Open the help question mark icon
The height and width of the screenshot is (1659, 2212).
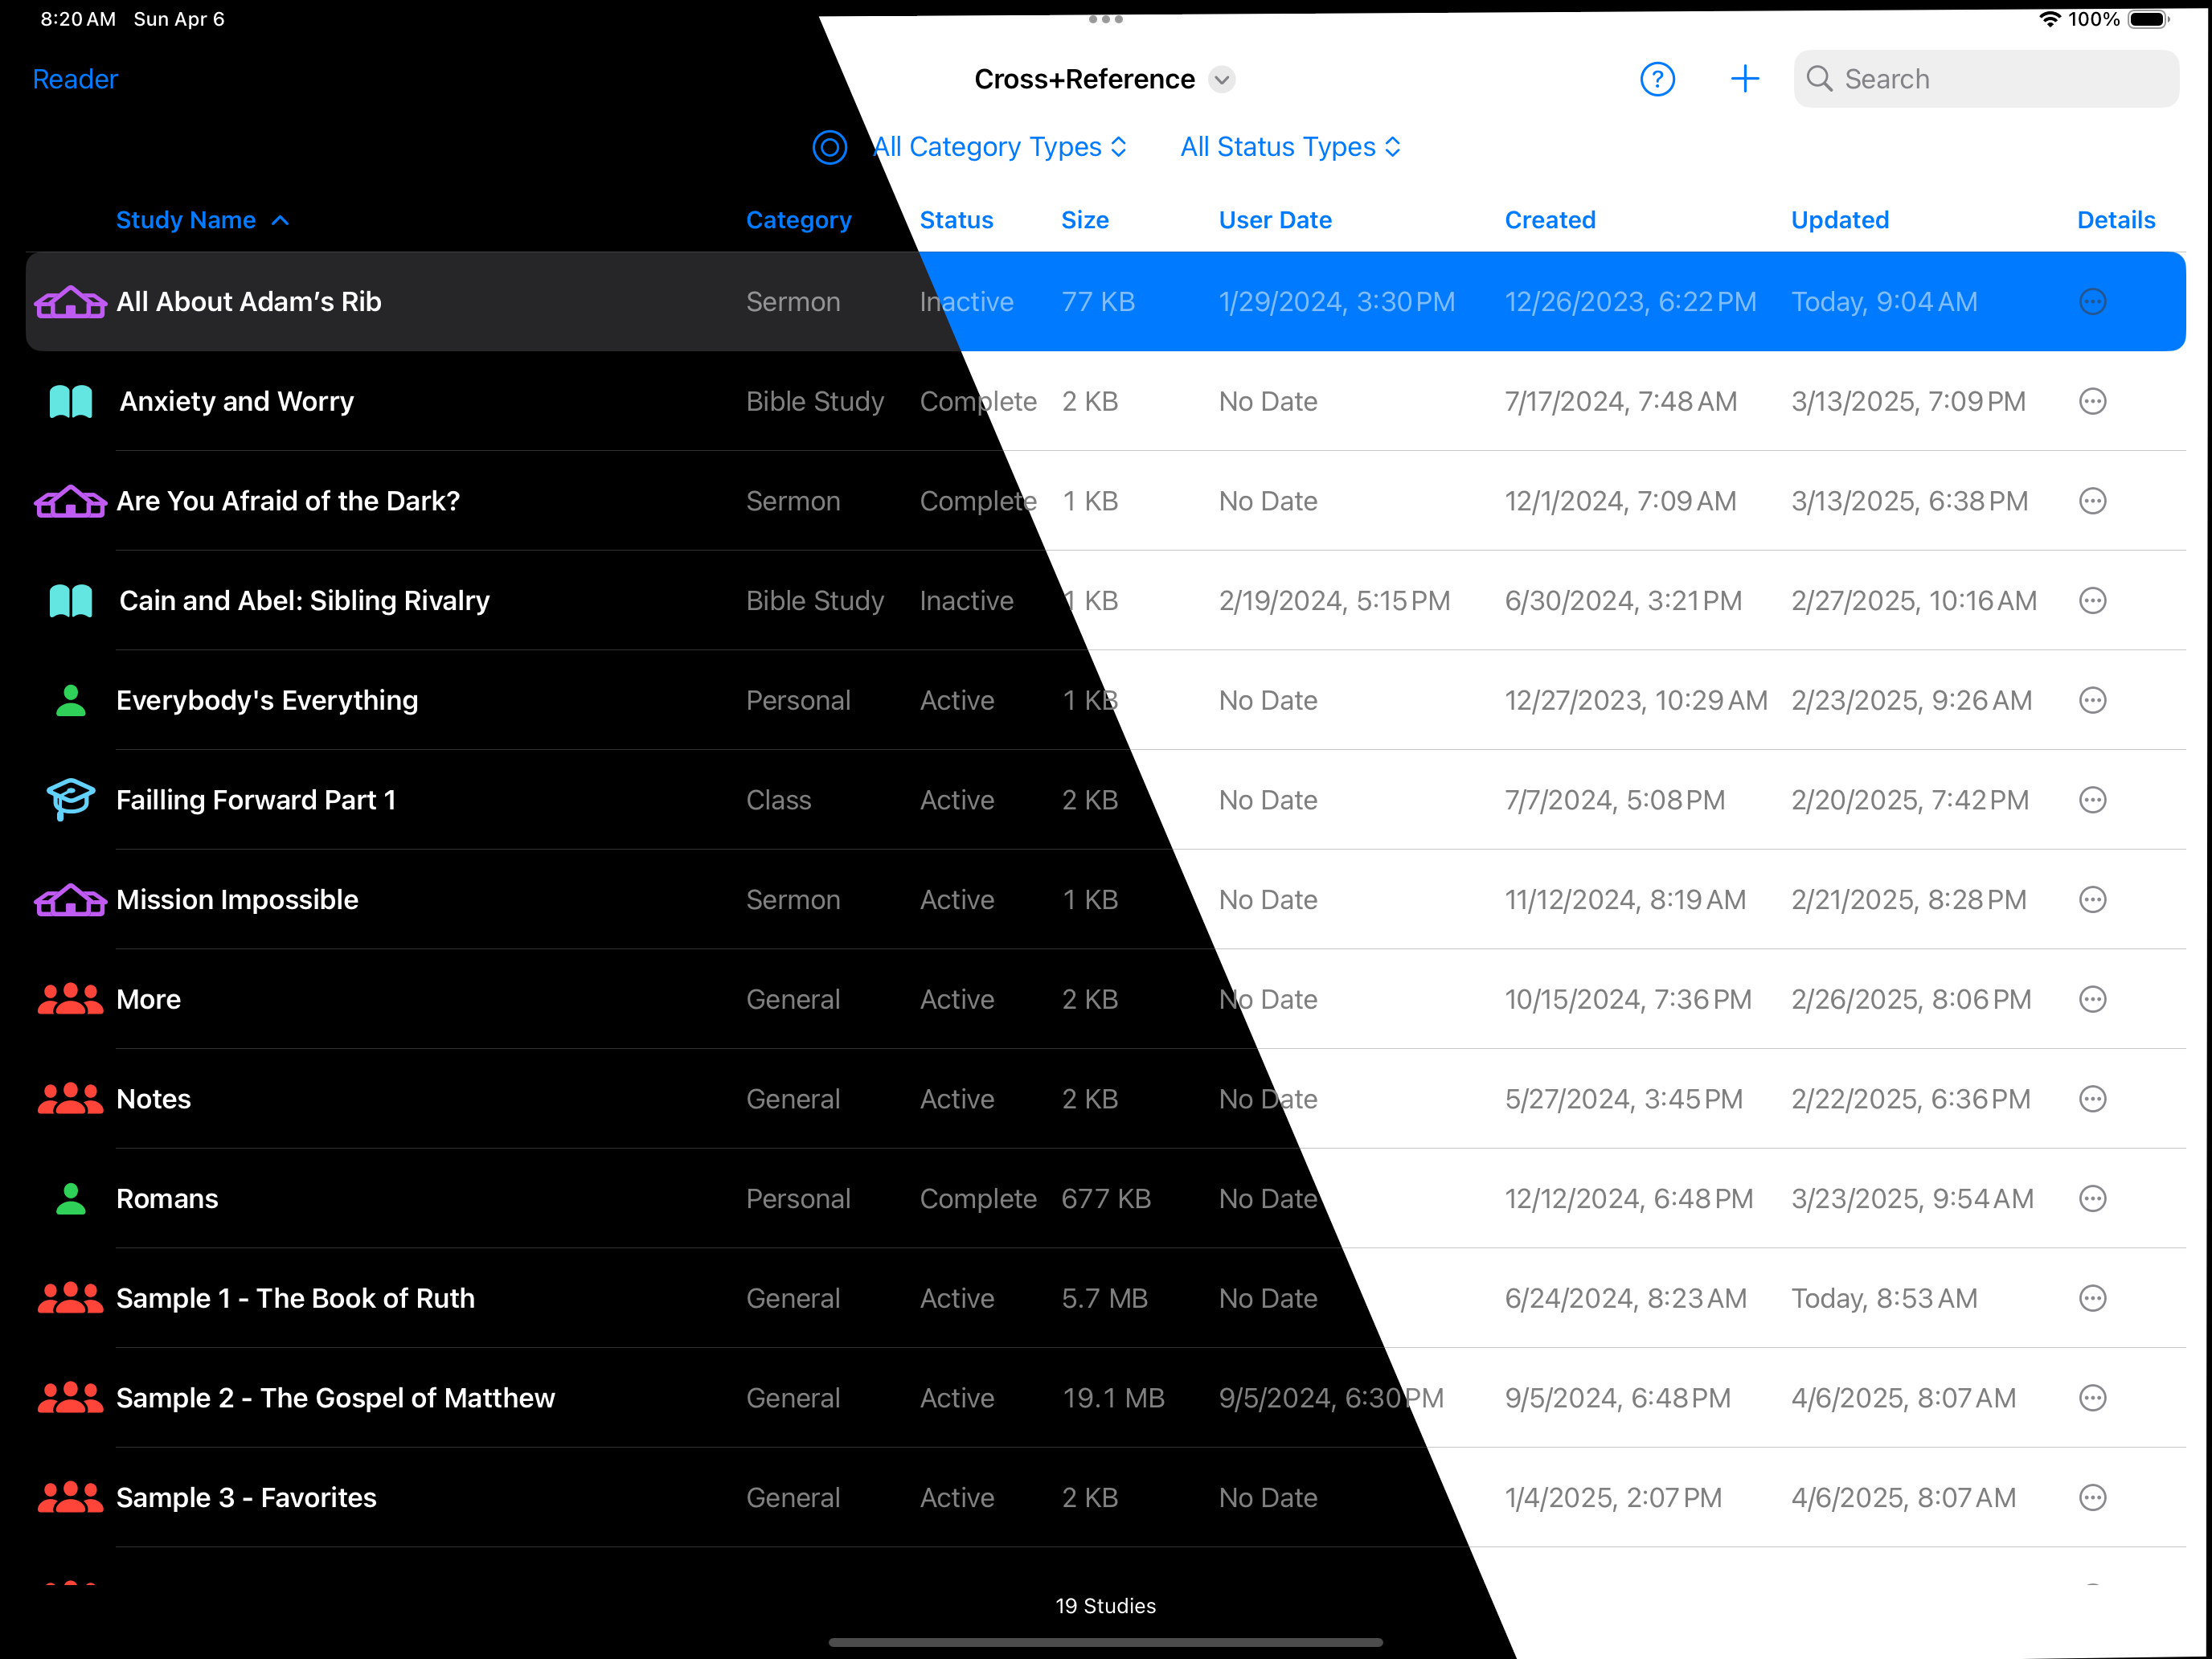(1657, 79)
